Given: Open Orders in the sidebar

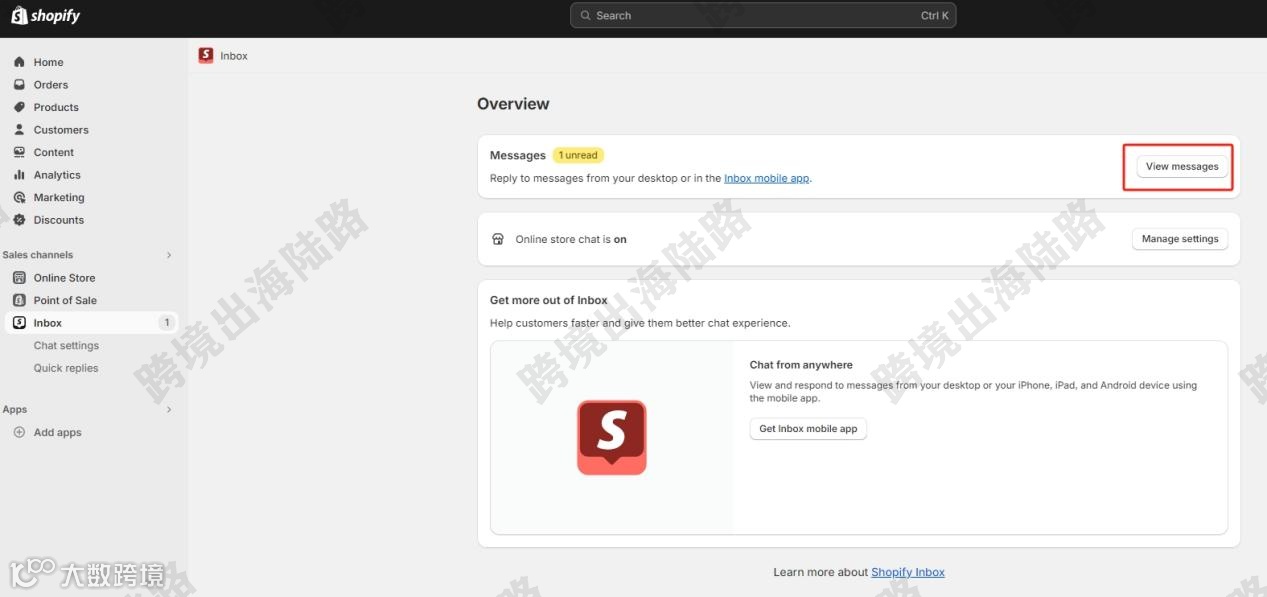Looking at the screenshot, I should [x=51, y=85].
